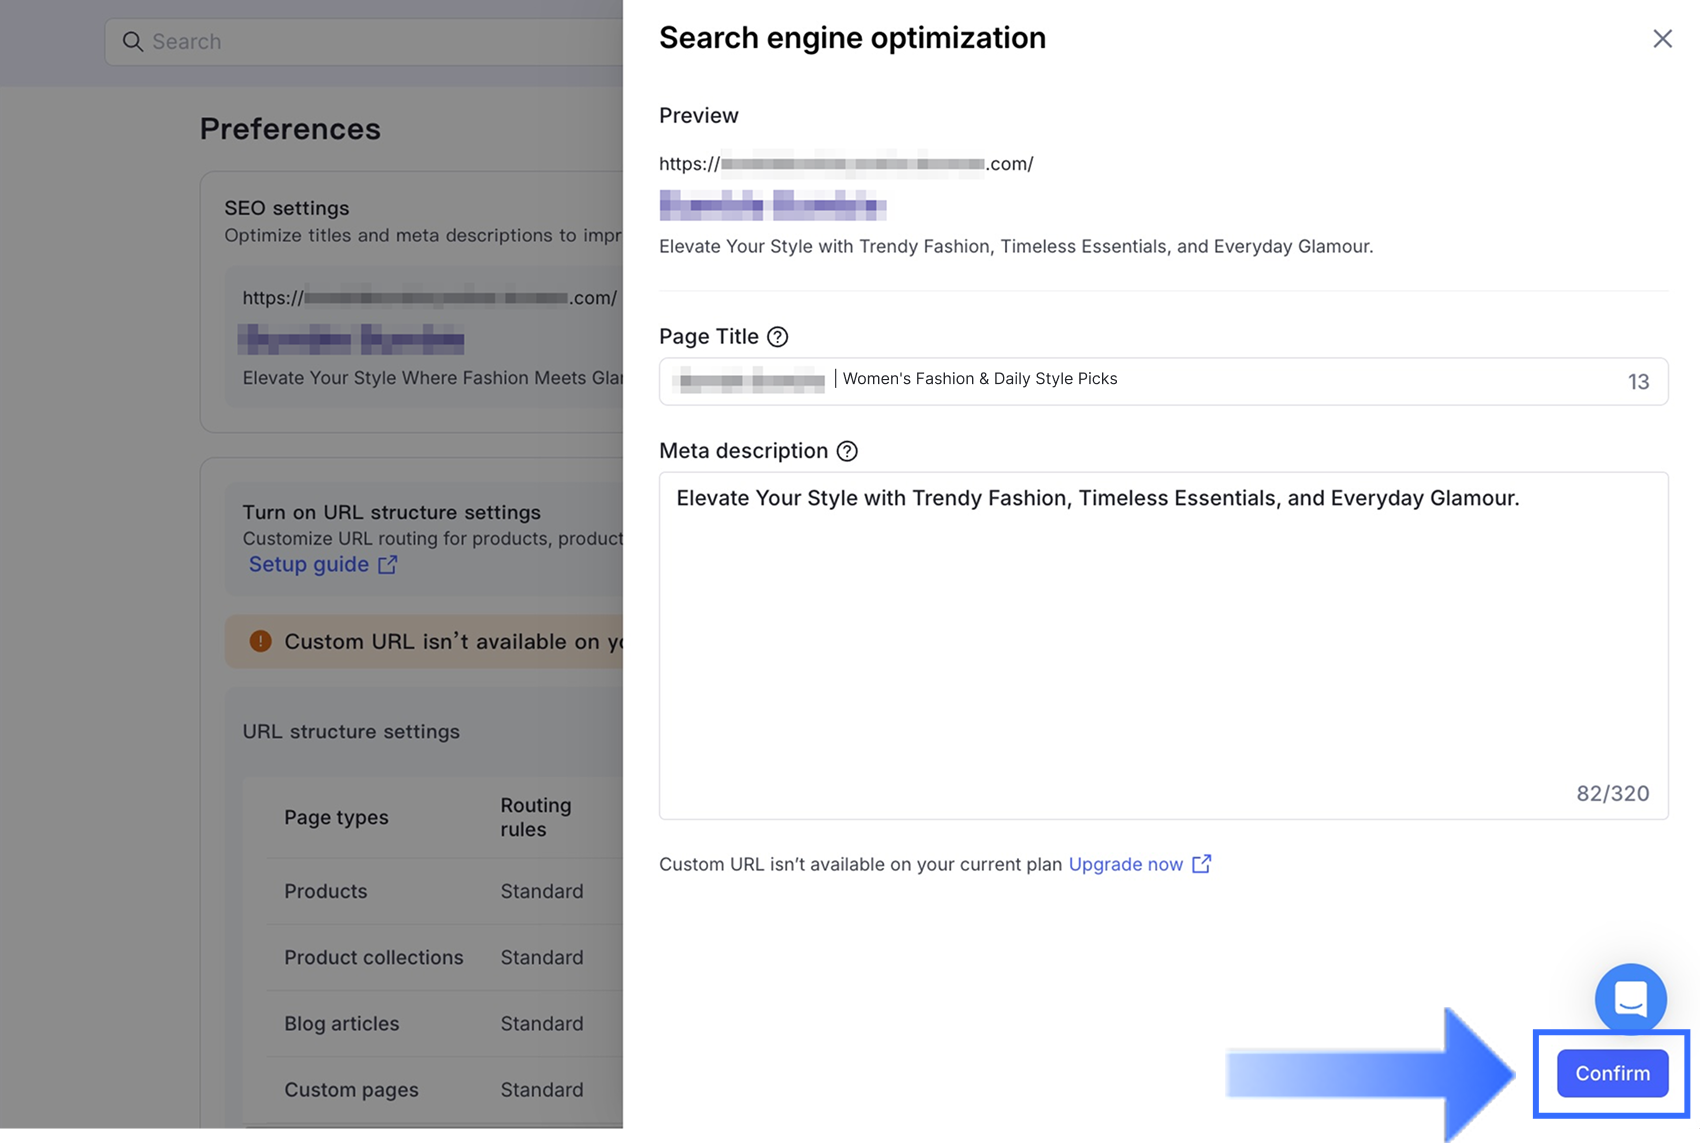Click the search magnifier icon

[133, 41]
